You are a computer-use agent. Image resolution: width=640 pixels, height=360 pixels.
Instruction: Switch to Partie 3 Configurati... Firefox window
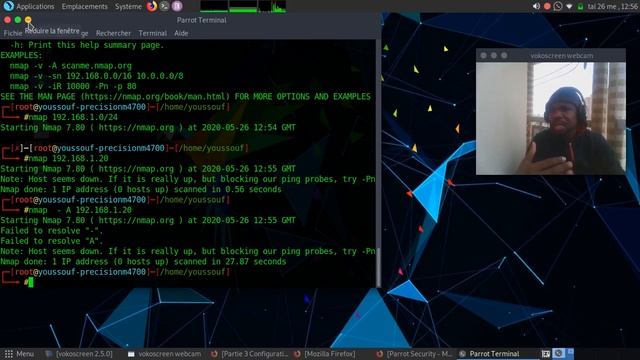pos(250,354)
